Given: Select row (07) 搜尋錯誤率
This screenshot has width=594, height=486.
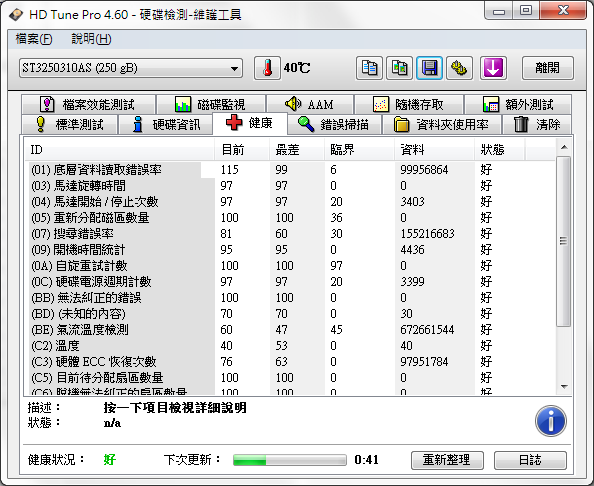Looking at the screenshot, I should pyautogui.click(x=290, y=234).
